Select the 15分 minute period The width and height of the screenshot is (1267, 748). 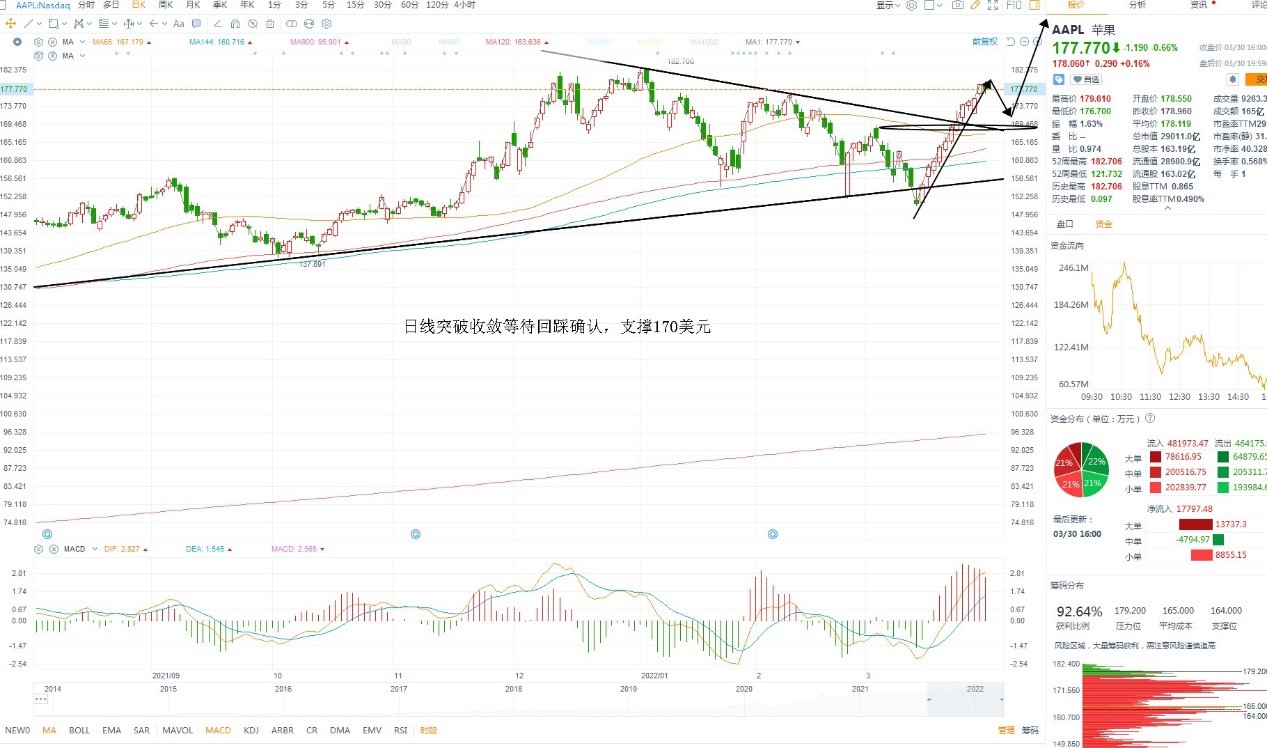pos(355,5)
